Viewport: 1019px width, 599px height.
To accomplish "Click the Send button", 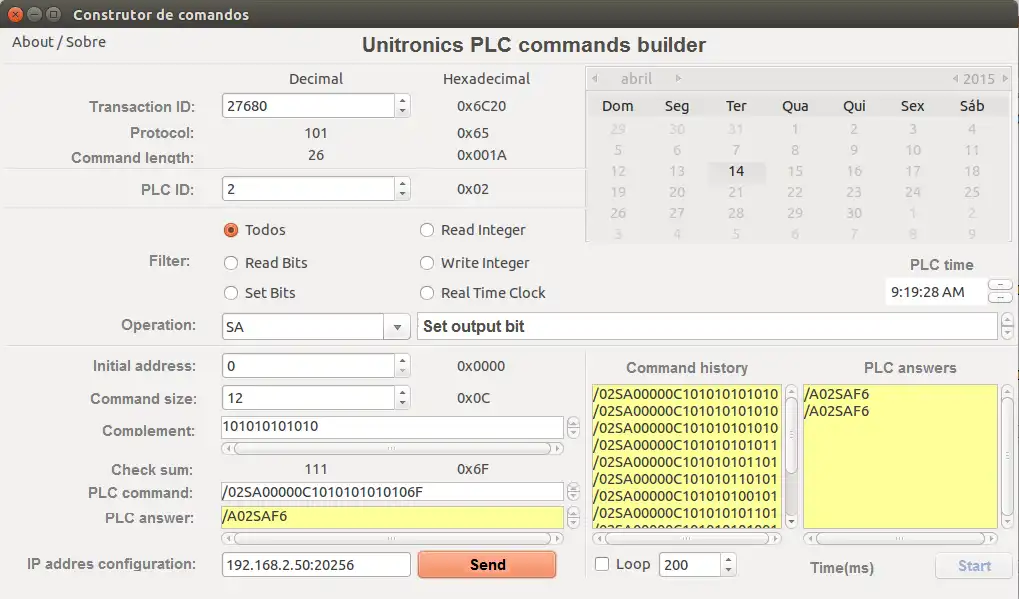I will (x=487, y=564).
